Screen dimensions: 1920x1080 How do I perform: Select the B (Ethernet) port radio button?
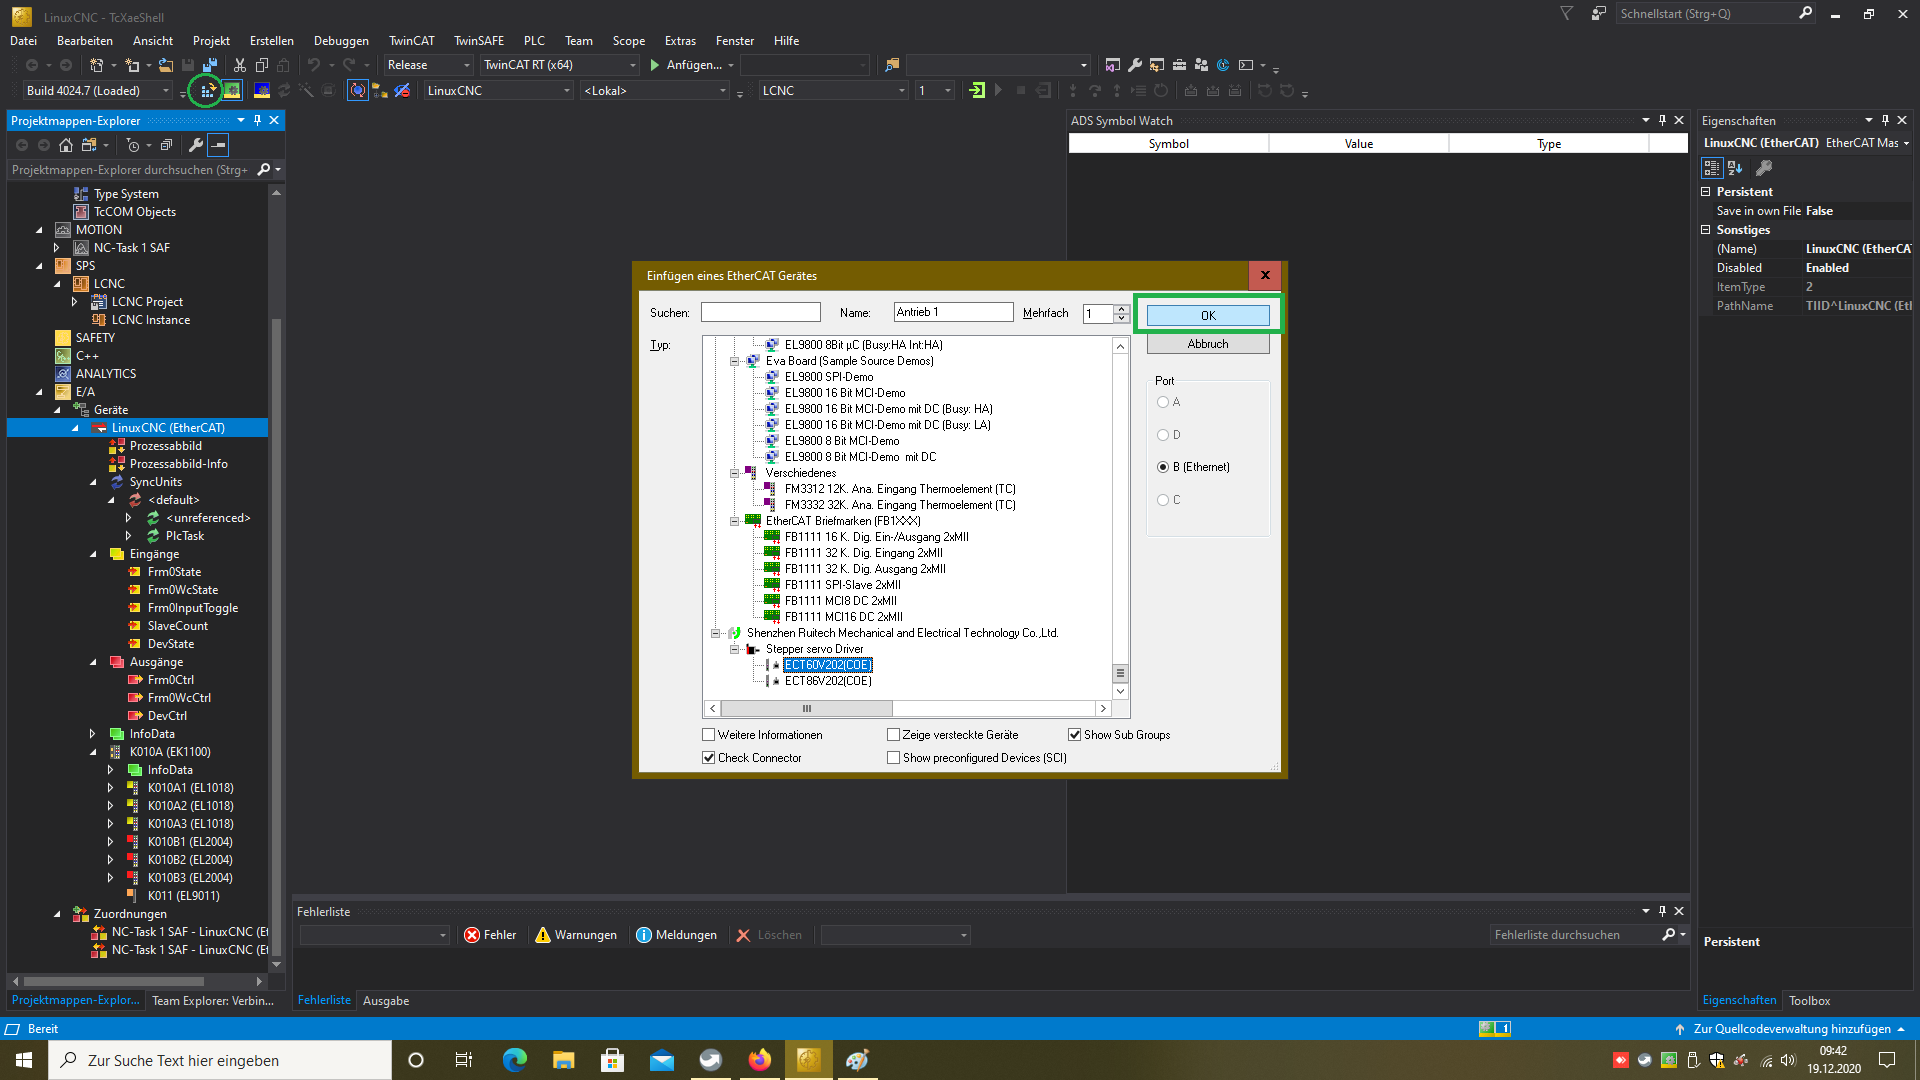(1163, 467)
